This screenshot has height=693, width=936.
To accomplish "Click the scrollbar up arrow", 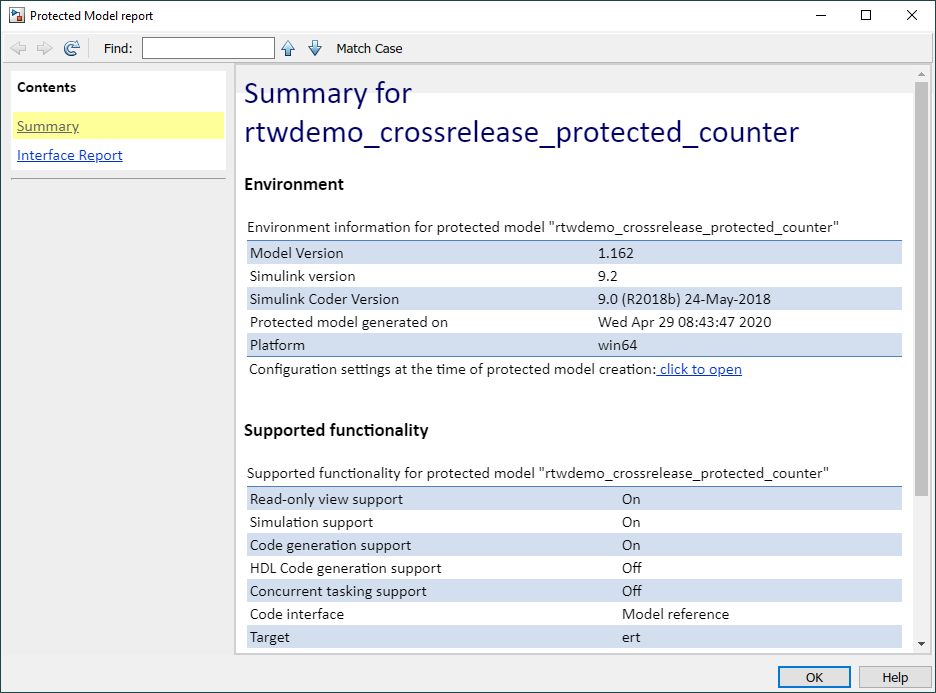I will click(921, 75).
